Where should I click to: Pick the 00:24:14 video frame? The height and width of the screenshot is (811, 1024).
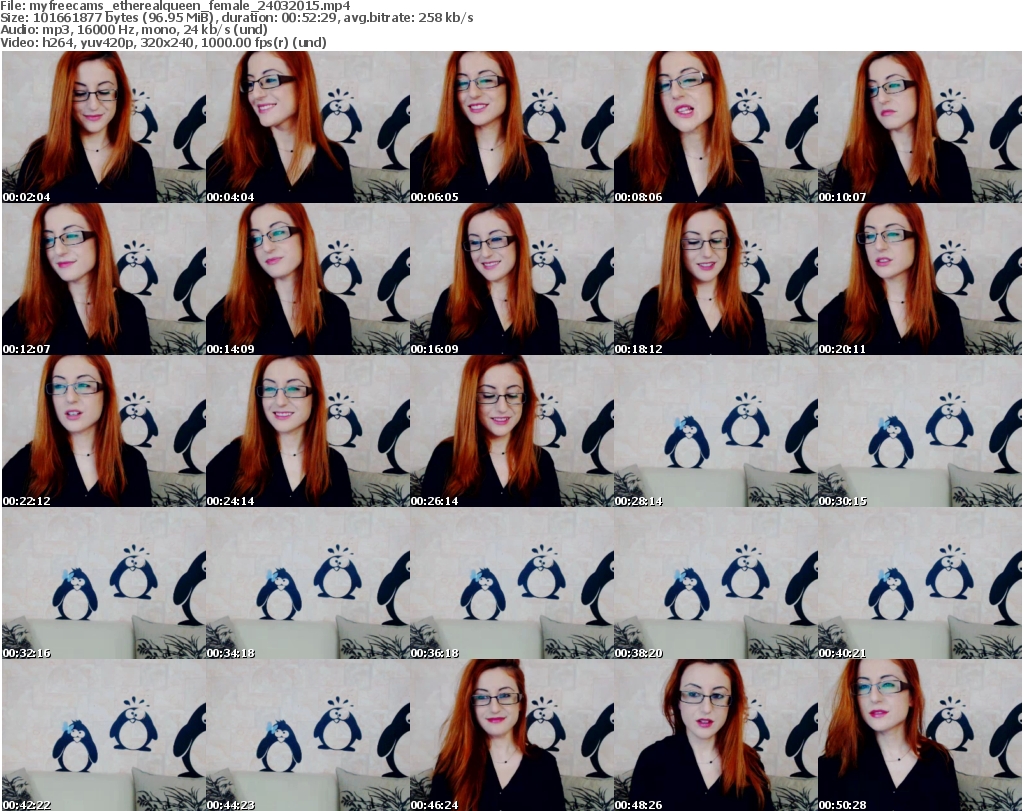pyautogui.click(x=308, y=432)
